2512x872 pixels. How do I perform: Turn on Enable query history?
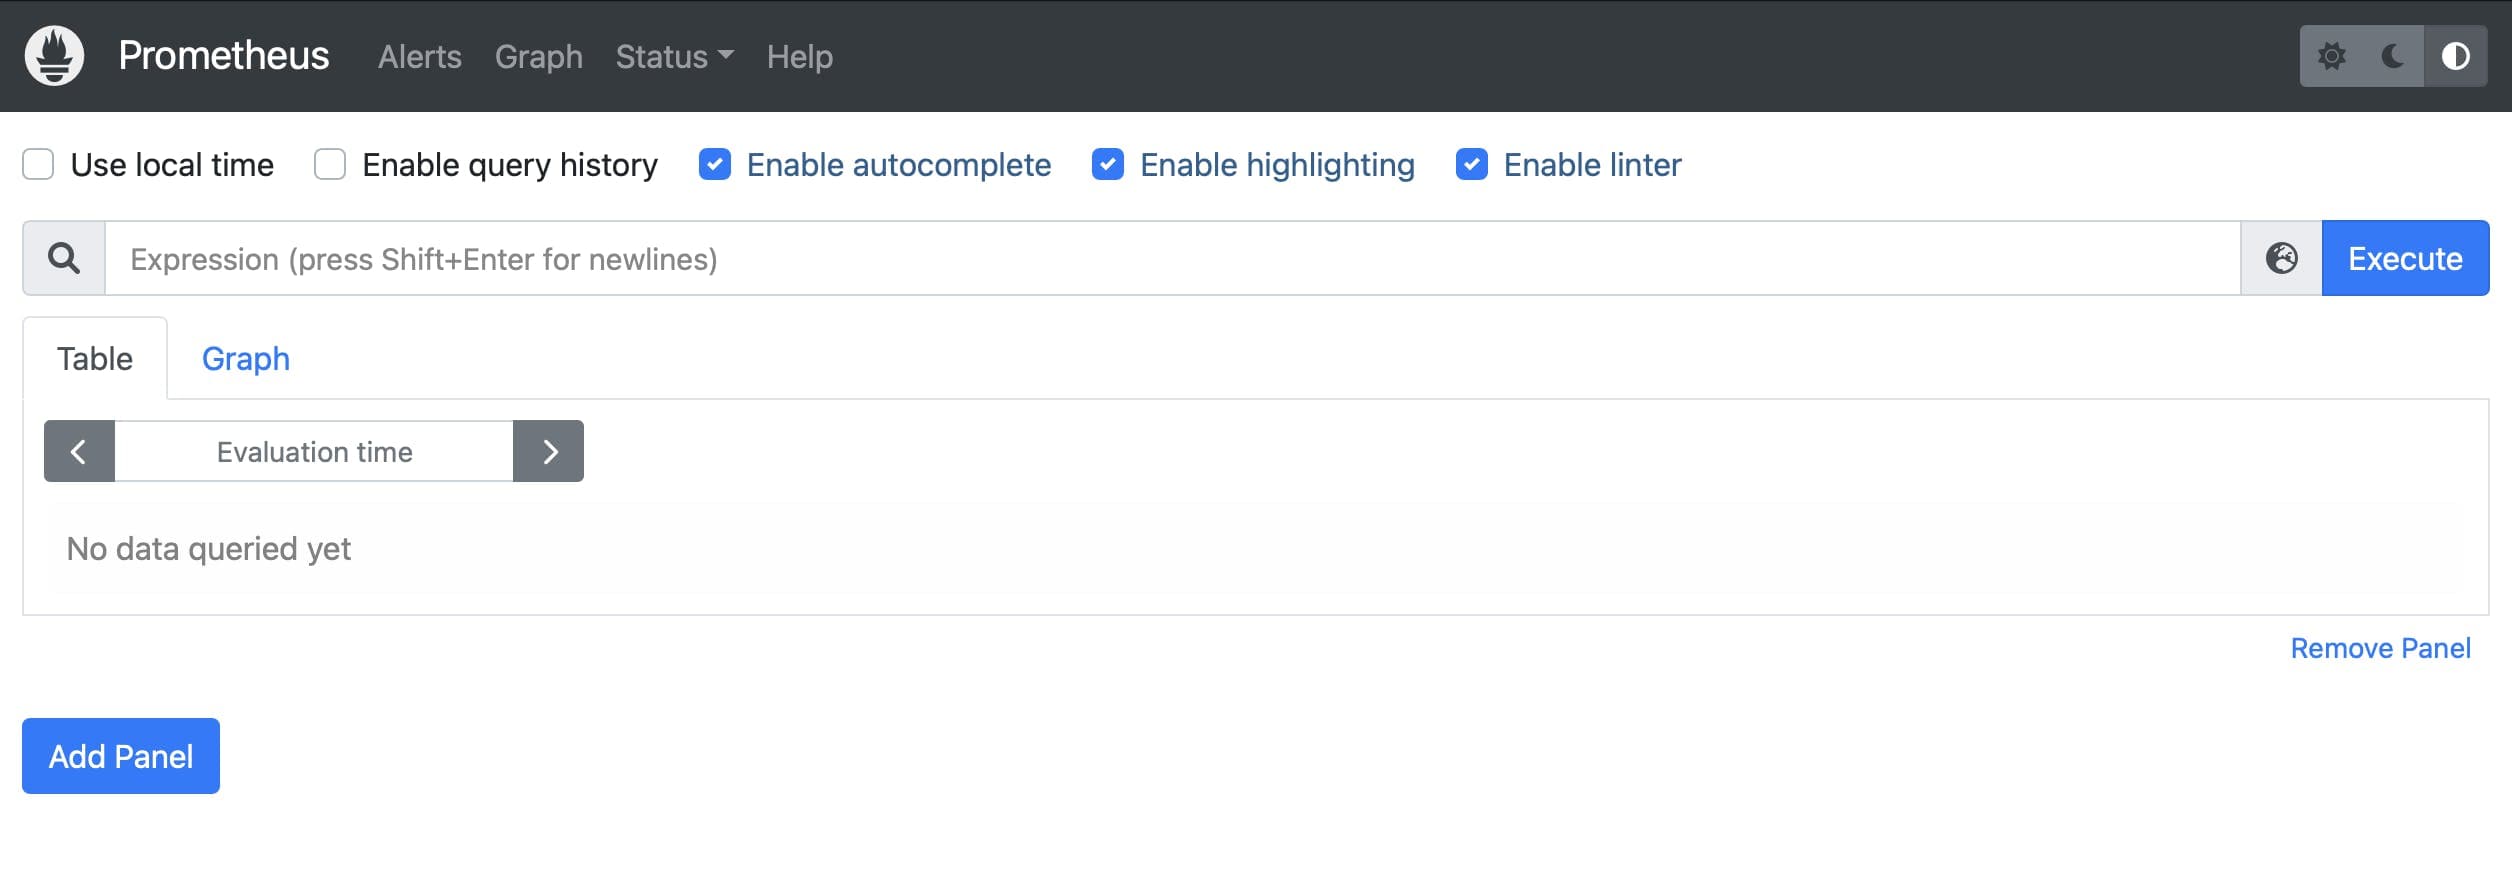(x=330, y=164)
